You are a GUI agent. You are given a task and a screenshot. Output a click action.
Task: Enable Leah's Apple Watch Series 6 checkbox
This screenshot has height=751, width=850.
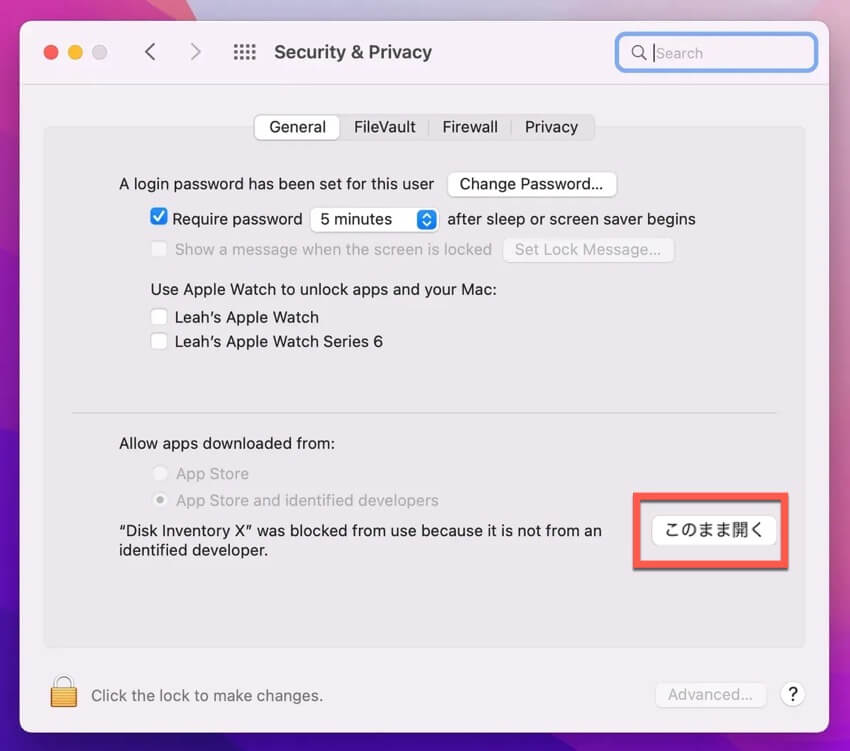(158, 341)
